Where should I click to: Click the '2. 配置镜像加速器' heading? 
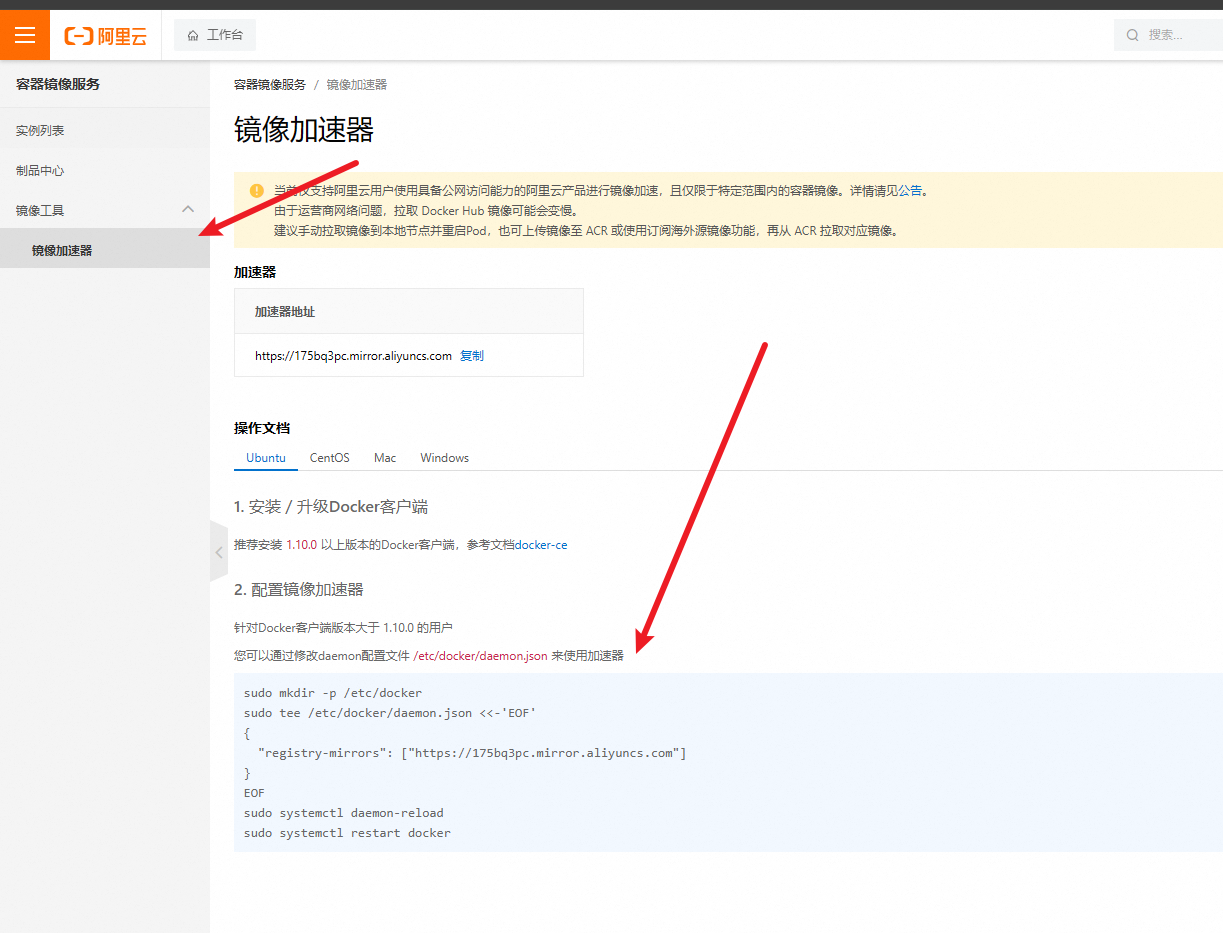coord(299,589)
